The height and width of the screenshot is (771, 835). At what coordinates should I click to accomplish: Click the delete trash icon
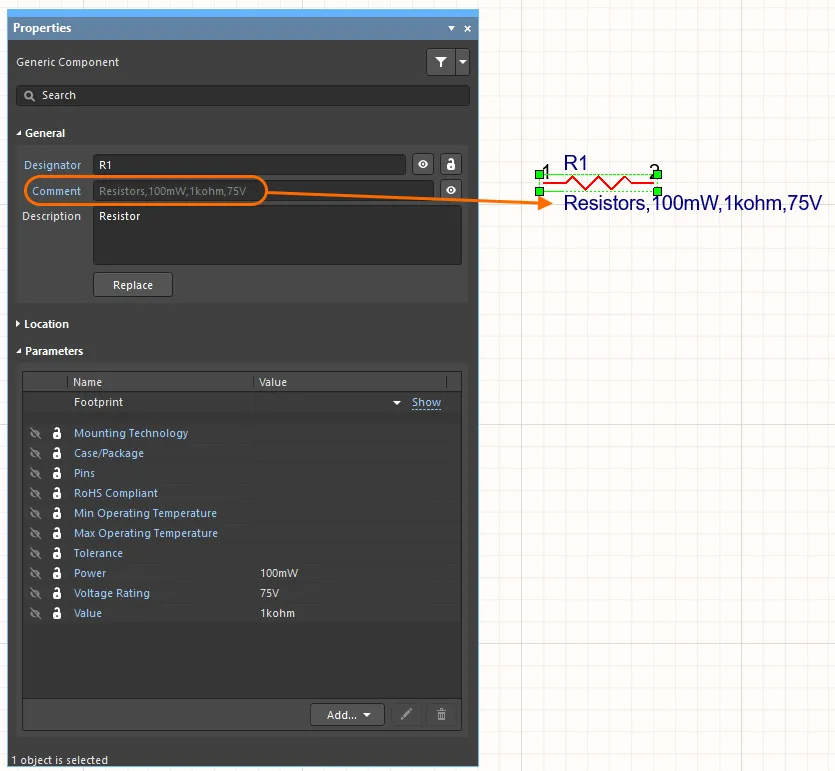click(x=441, y=715)
